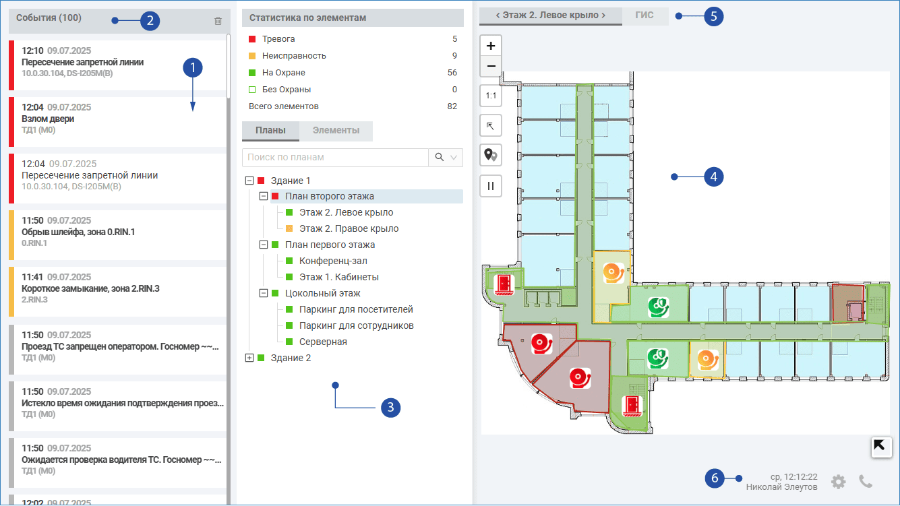900x506 pixels.
Task: Expand the Здание 2 tree node
Action: coord(249,357)
